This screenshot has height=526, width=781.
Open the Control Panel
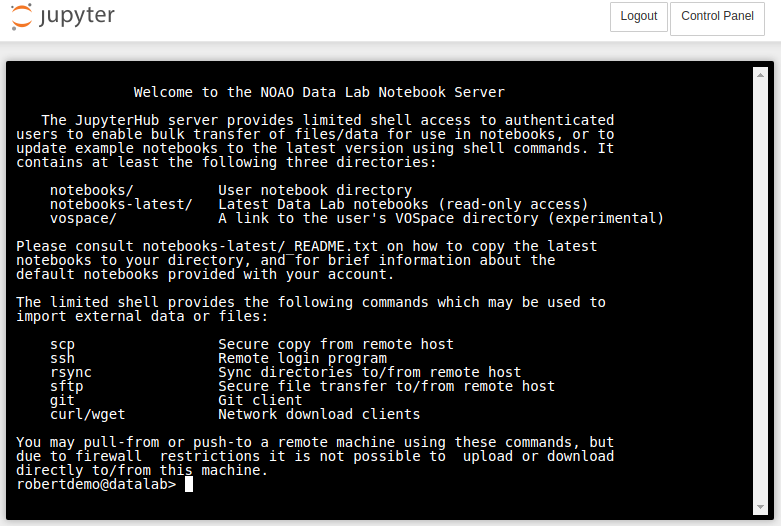[x=717, y=17]
